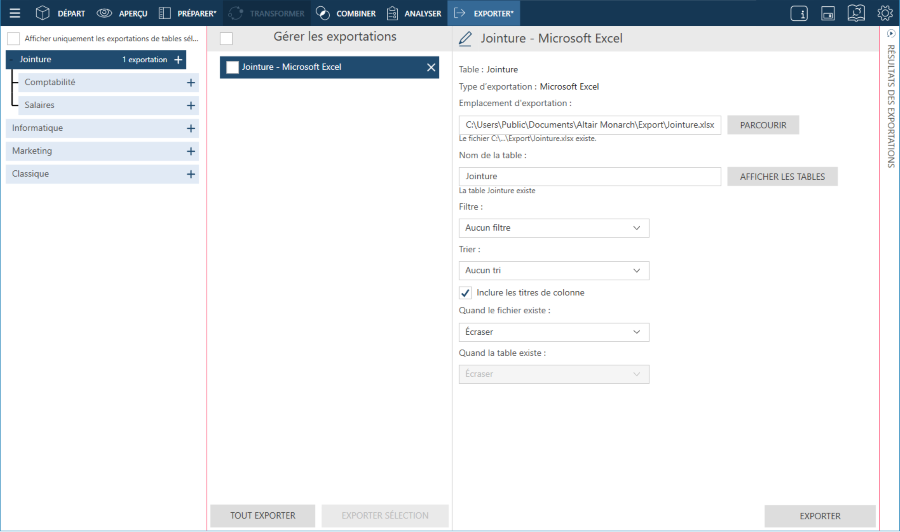This screenshot has height=532, width=900.
Task: Click the Parcourir button
Action: [x=763, y=125]
